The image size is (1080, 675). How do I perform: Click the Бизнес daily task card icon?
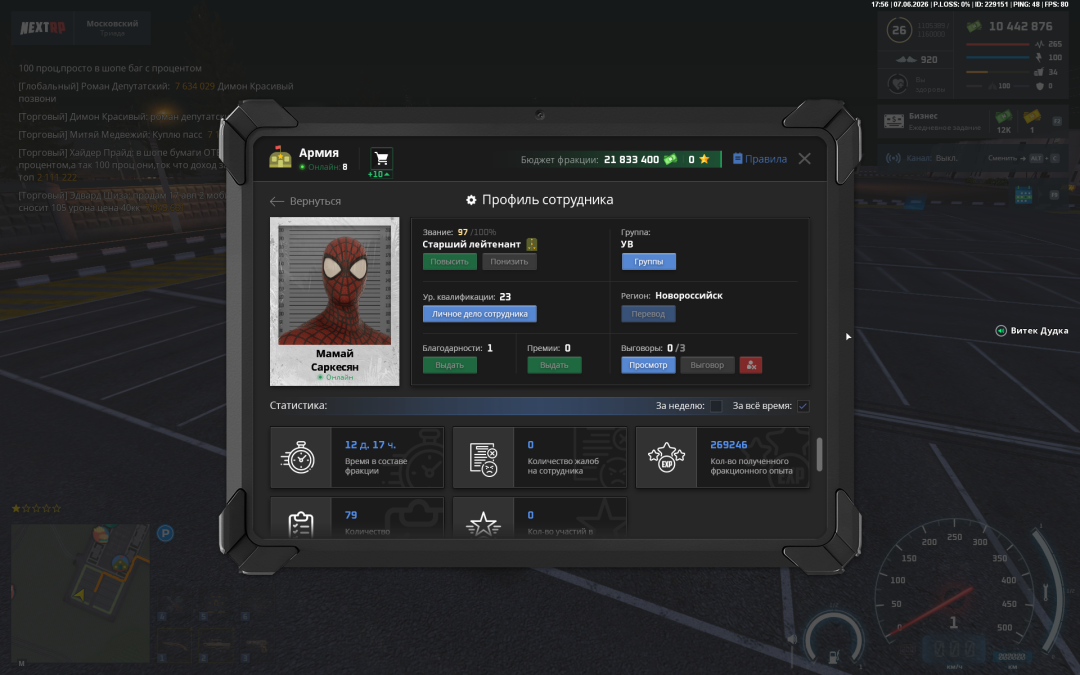pyautogui.click(x=893, y=121)
